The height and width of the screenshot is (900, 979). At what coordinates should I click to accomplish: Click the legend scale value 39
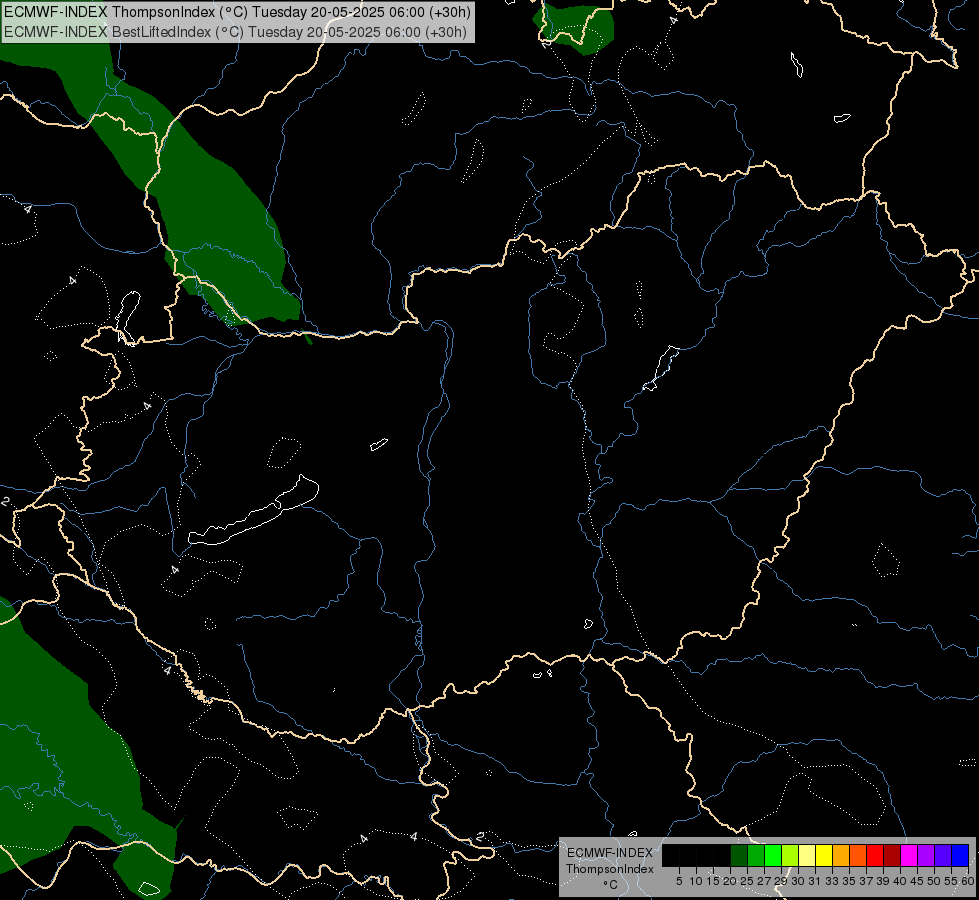click(883, 881)
